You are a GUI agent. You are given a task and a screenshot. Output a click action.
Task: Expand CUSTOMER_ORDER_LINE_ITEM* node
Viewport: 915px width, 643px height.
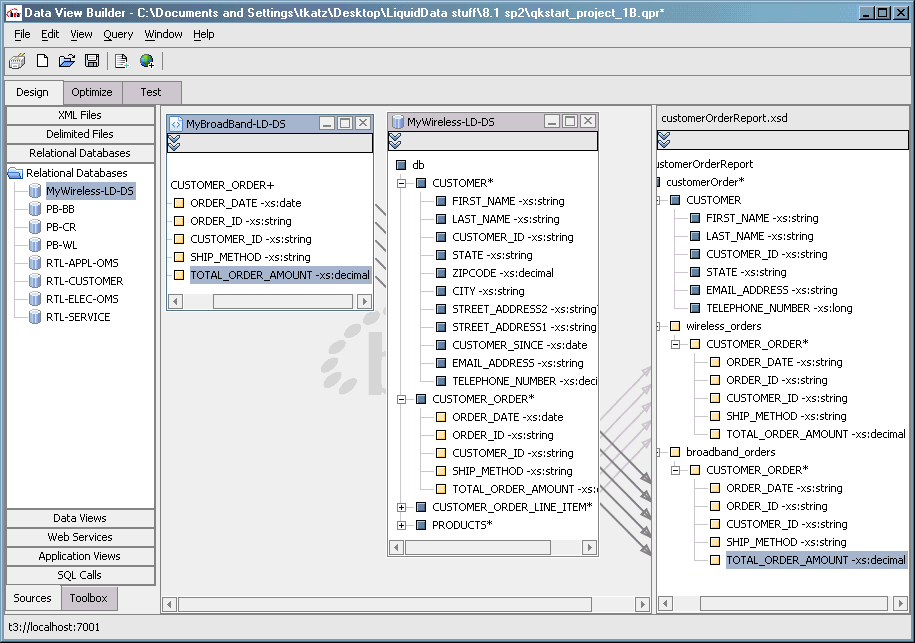(x=401, y=507)
